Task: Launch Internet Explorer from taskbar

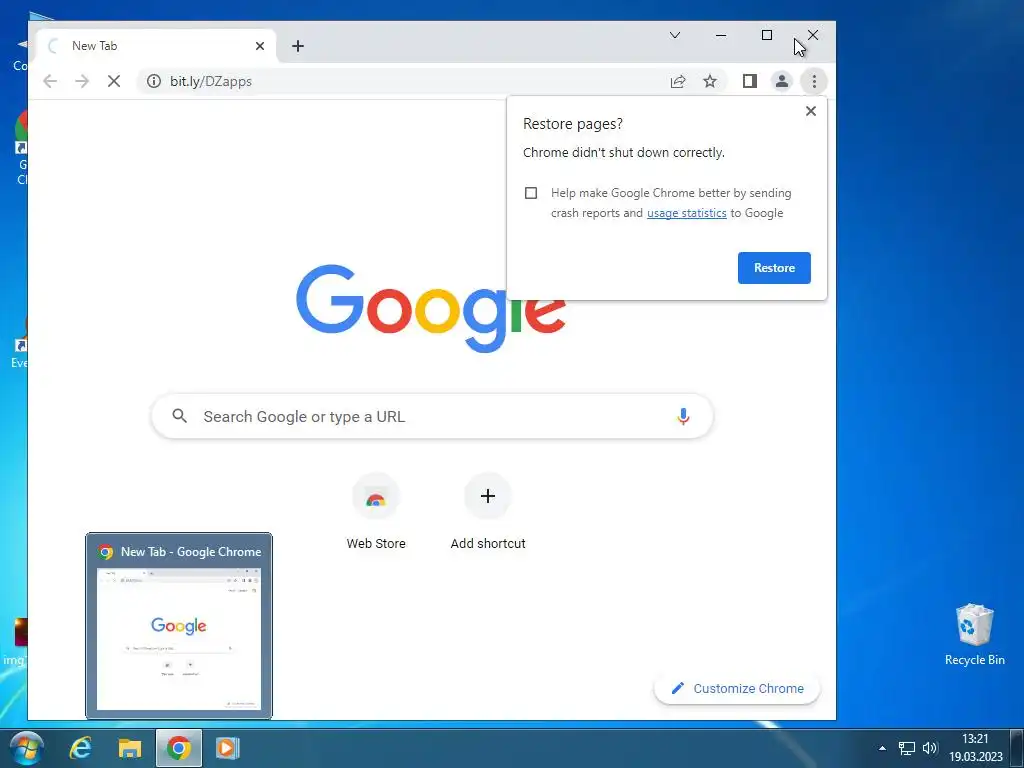Action: point(81,748)
